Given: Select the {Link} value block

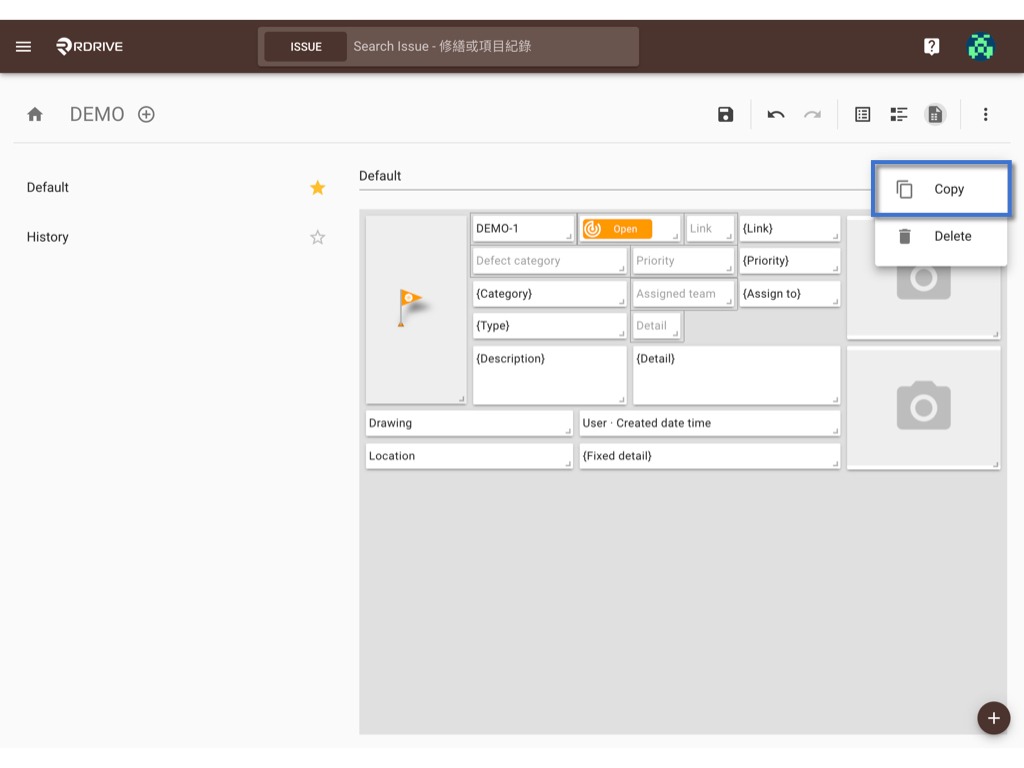Looking at the screenshot, I should [790, 229].
